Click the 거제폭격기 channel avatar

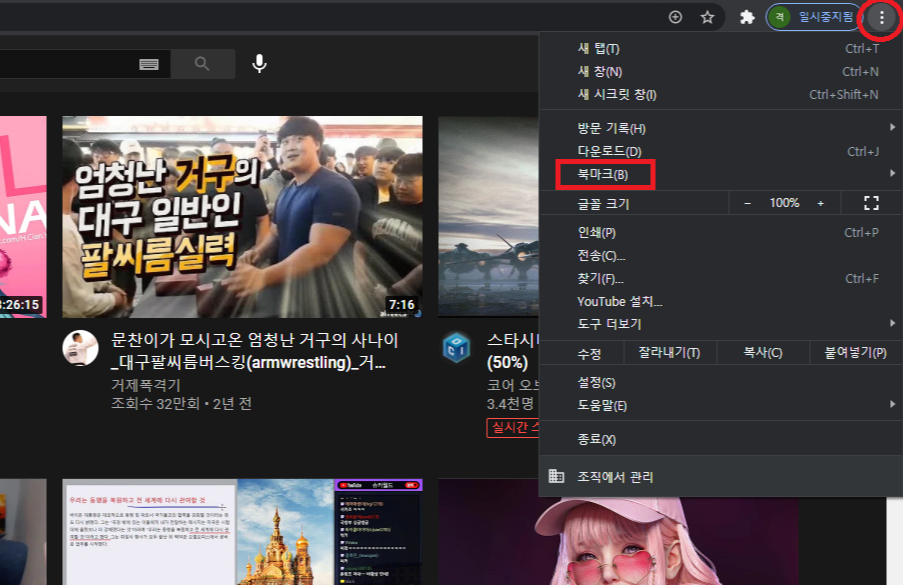point(80,348)
